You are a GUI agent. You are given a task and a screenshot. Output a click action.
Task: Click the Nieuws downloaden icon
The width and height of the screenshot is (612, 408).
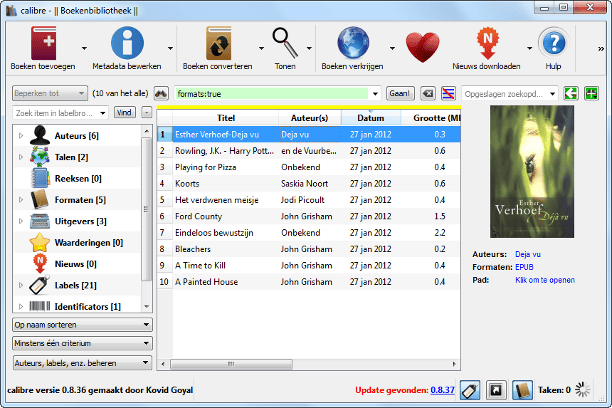click(487, 43)
